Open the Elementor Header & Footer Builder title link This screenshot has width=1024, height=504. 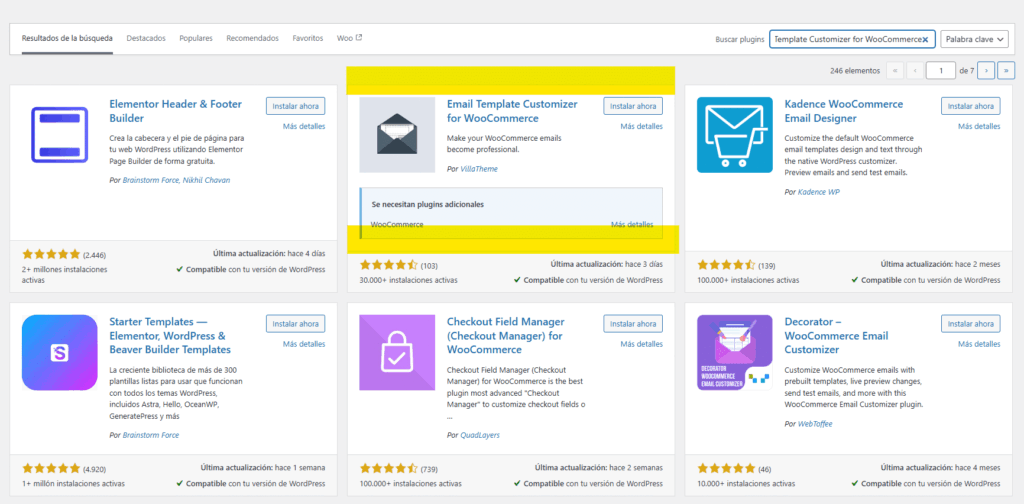[x=176, y=111]
